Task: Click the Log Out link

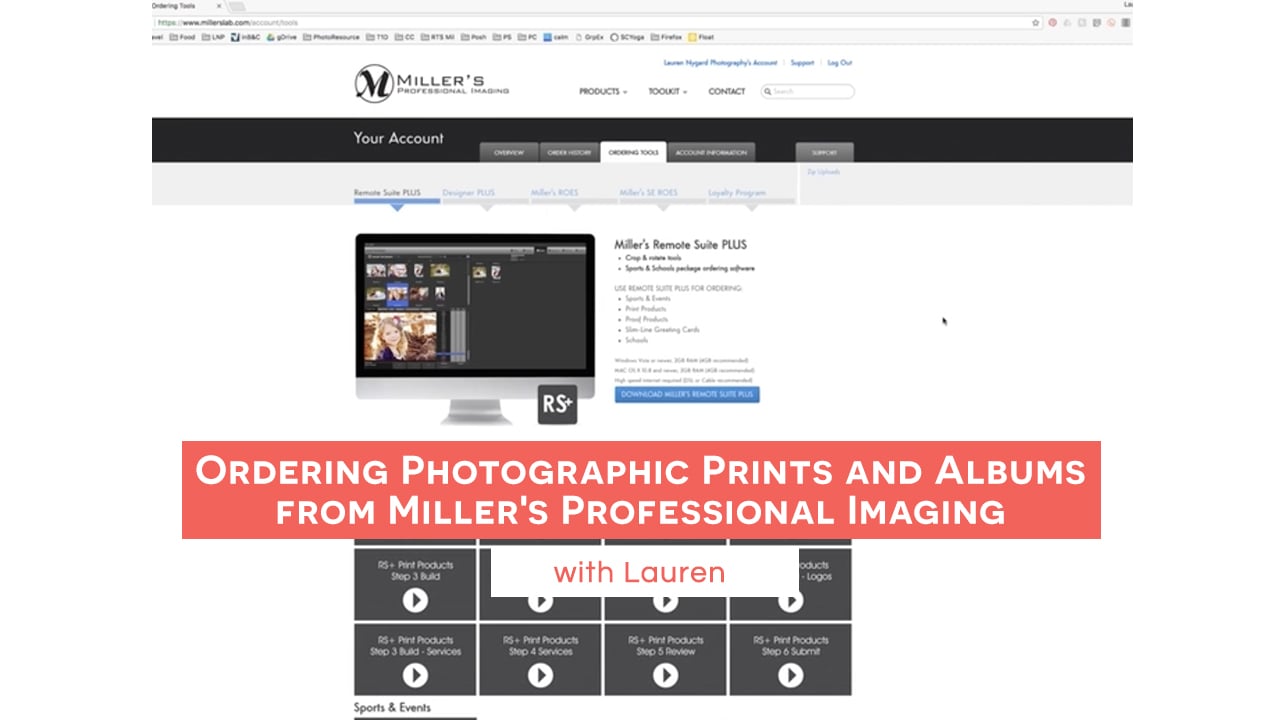Action: (x=839, y=62)
